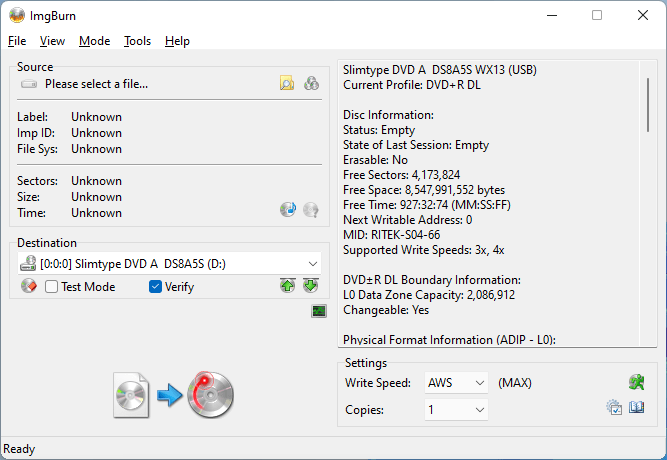Screen dimensions: 667x460
Task: Click the green up-arrow eject tray icon
Action: (x=288, y=287)
